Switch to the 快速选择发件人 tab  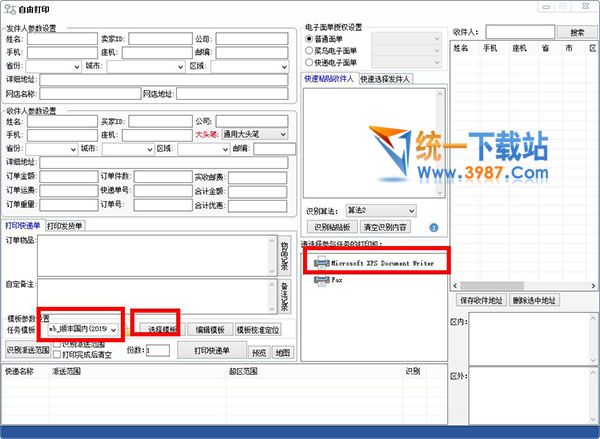386,79
